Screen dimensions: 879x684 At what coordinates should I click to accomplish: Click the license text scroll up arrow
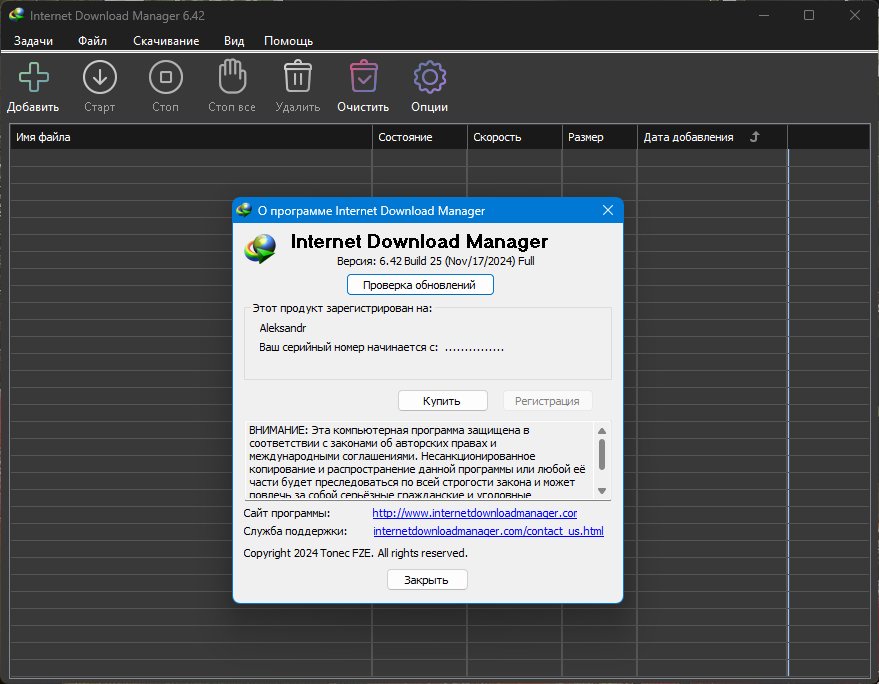coord(602,431)
